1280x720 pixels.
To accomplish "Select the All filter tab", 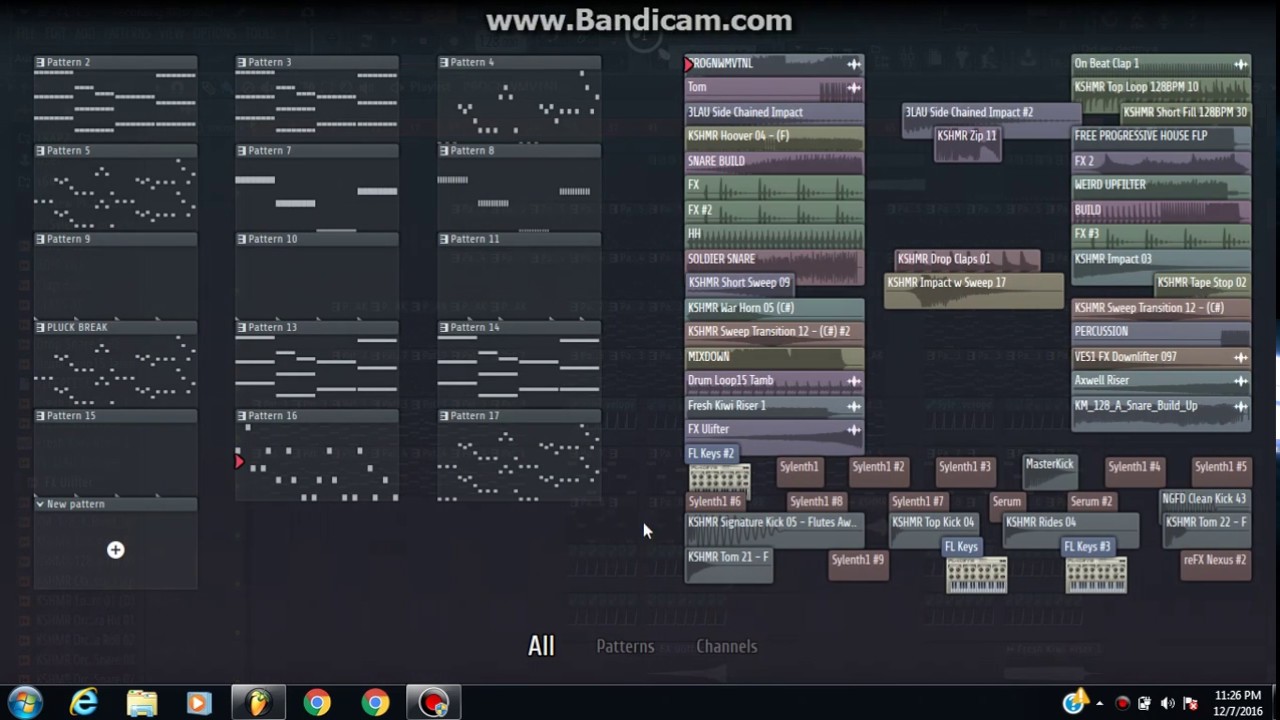I will pos(541,646).
